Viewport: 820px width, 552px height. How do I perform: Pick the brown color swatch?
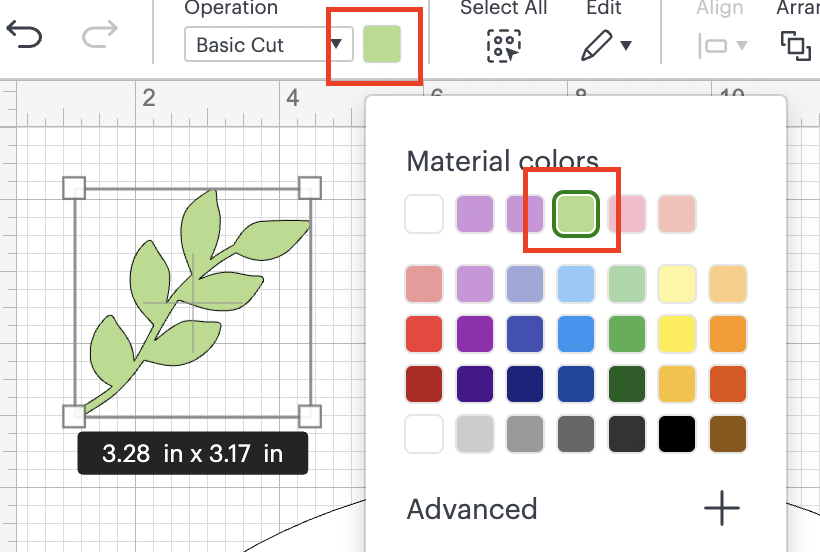727,434
